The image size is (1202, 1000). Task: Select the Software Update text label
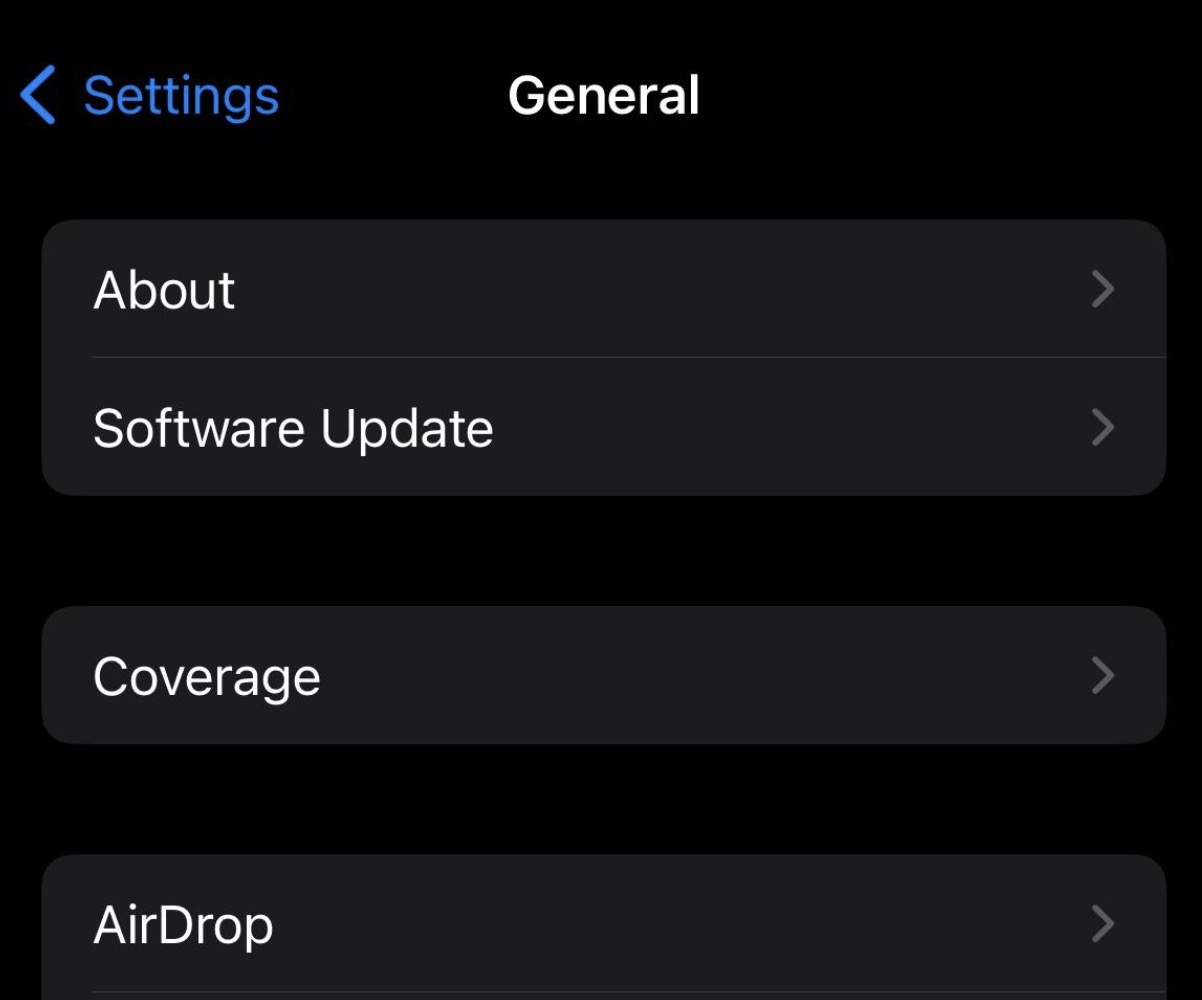[293, 428]
